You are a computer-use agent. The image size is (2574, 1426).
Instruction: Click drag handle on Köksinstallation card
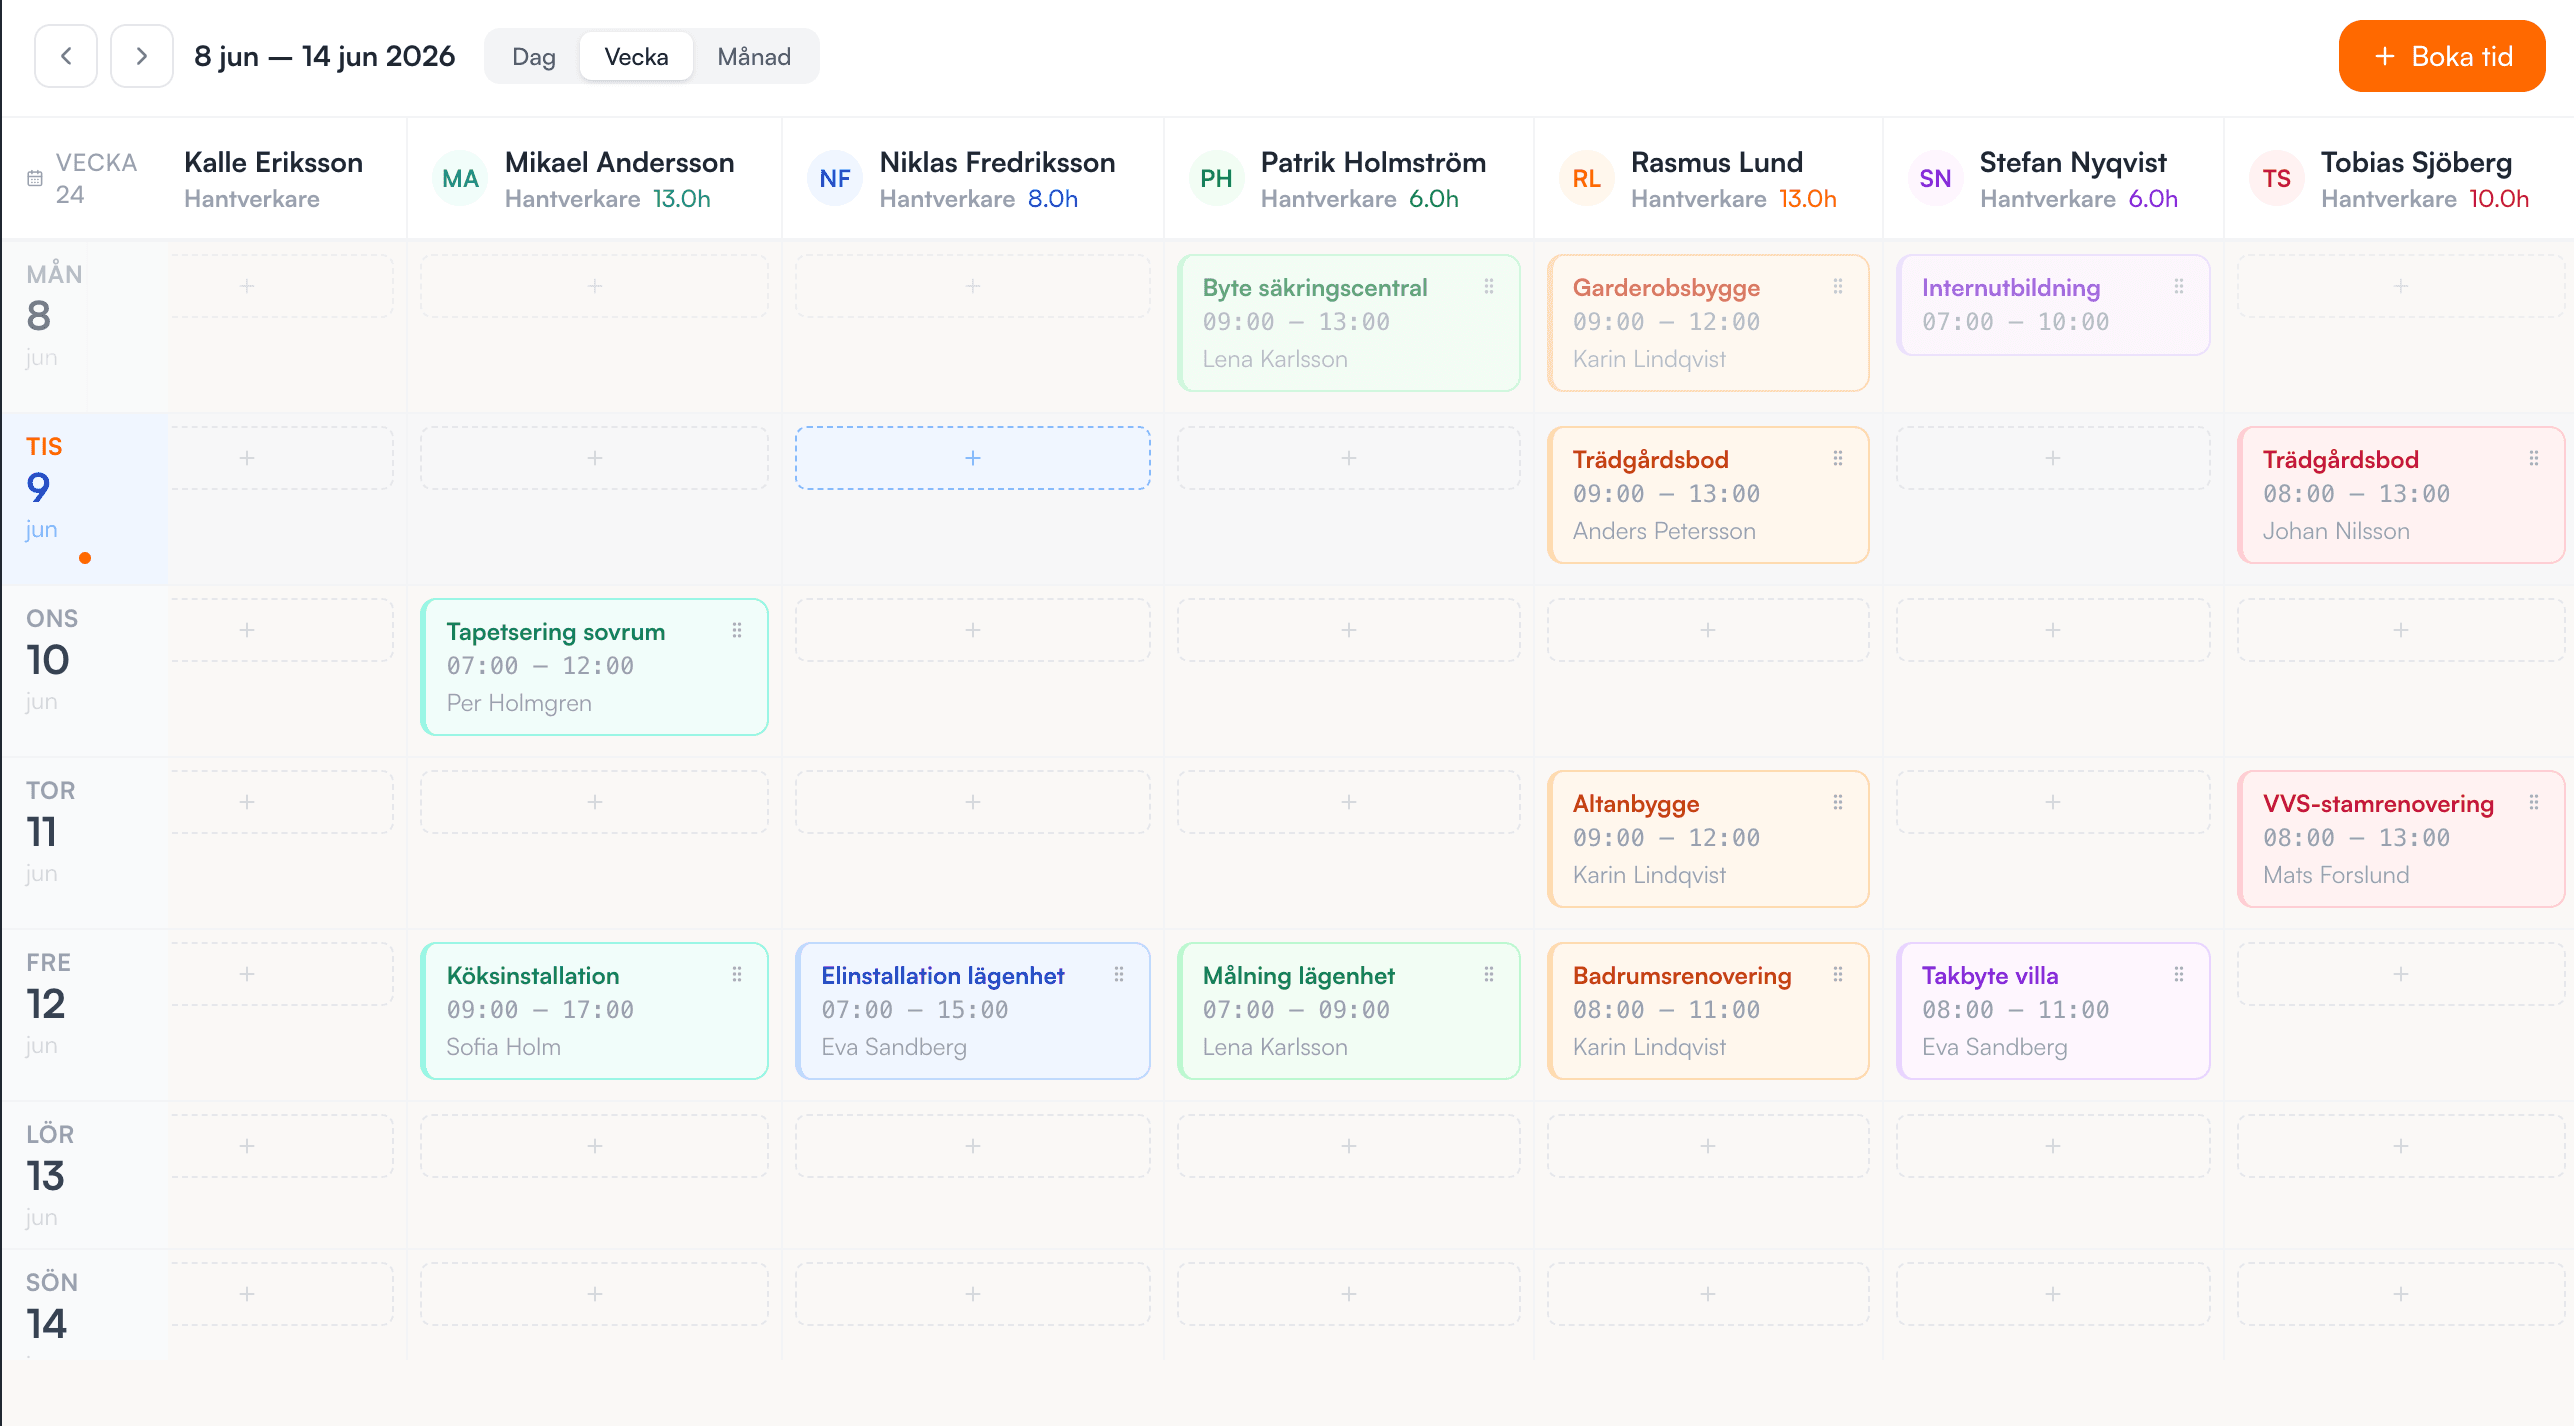737,974
